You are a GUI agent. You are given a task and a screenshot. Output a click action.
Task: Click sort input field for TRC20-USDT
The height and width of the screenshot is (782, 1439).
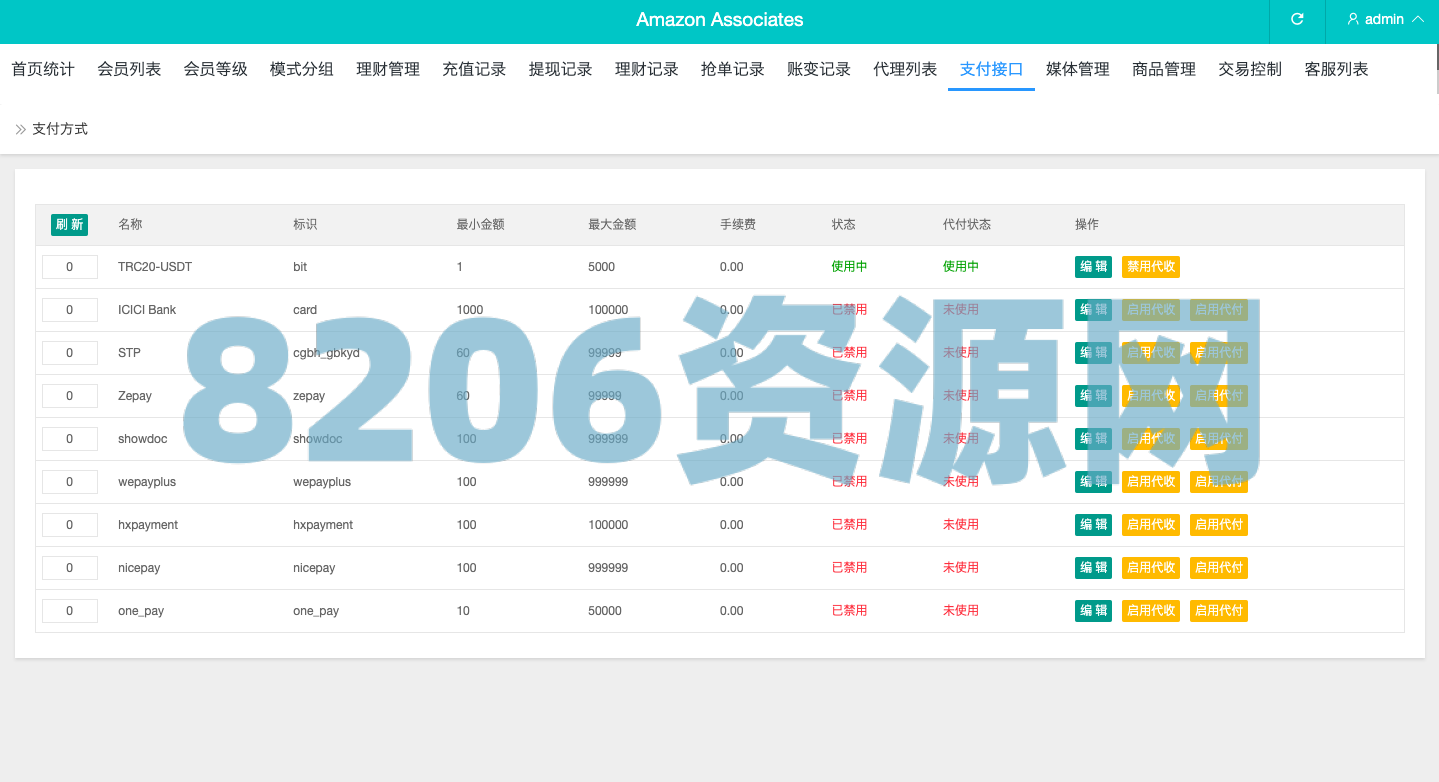pyautogui.click(x=69, y=267)
